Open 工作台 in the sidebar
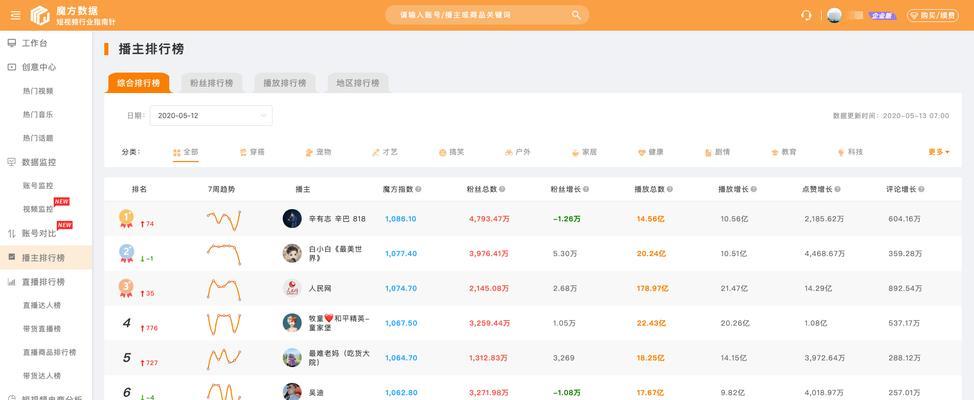 tap(34, 43)
